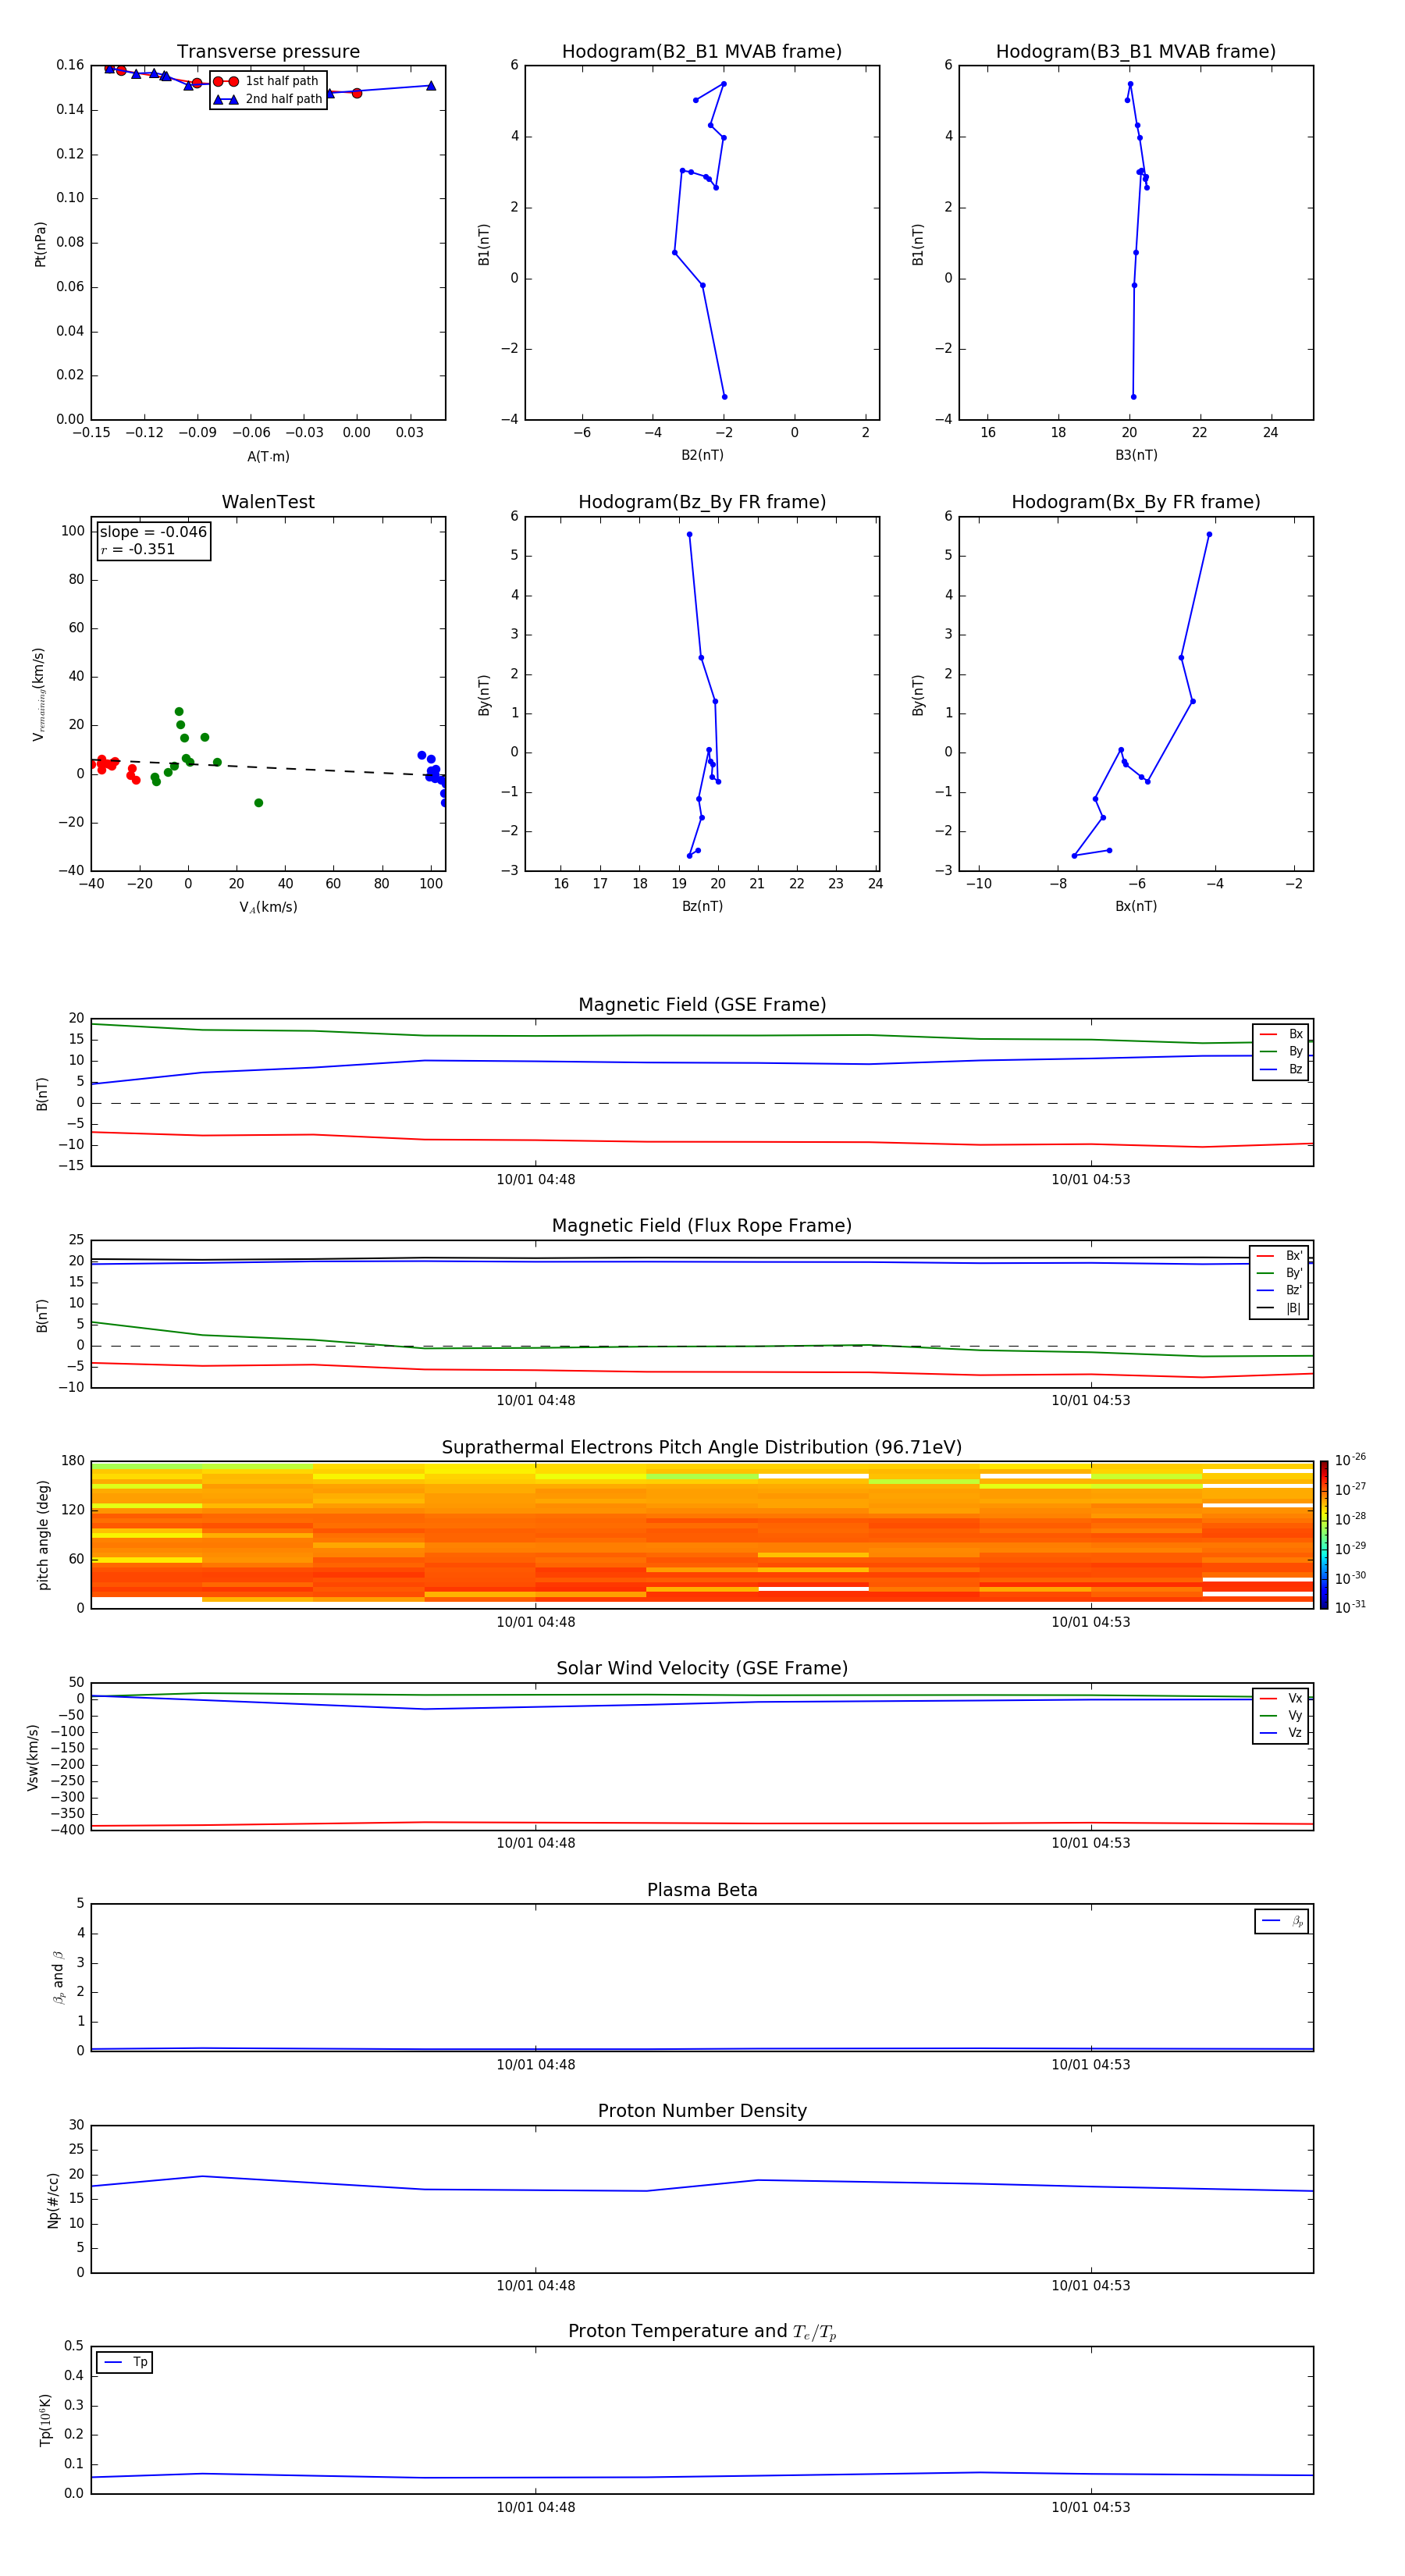Click the 'Hodogram(B2_B1 MVAB frame)' title
The height and width of the screenshot is (2576, 1405).
[702, 52]
